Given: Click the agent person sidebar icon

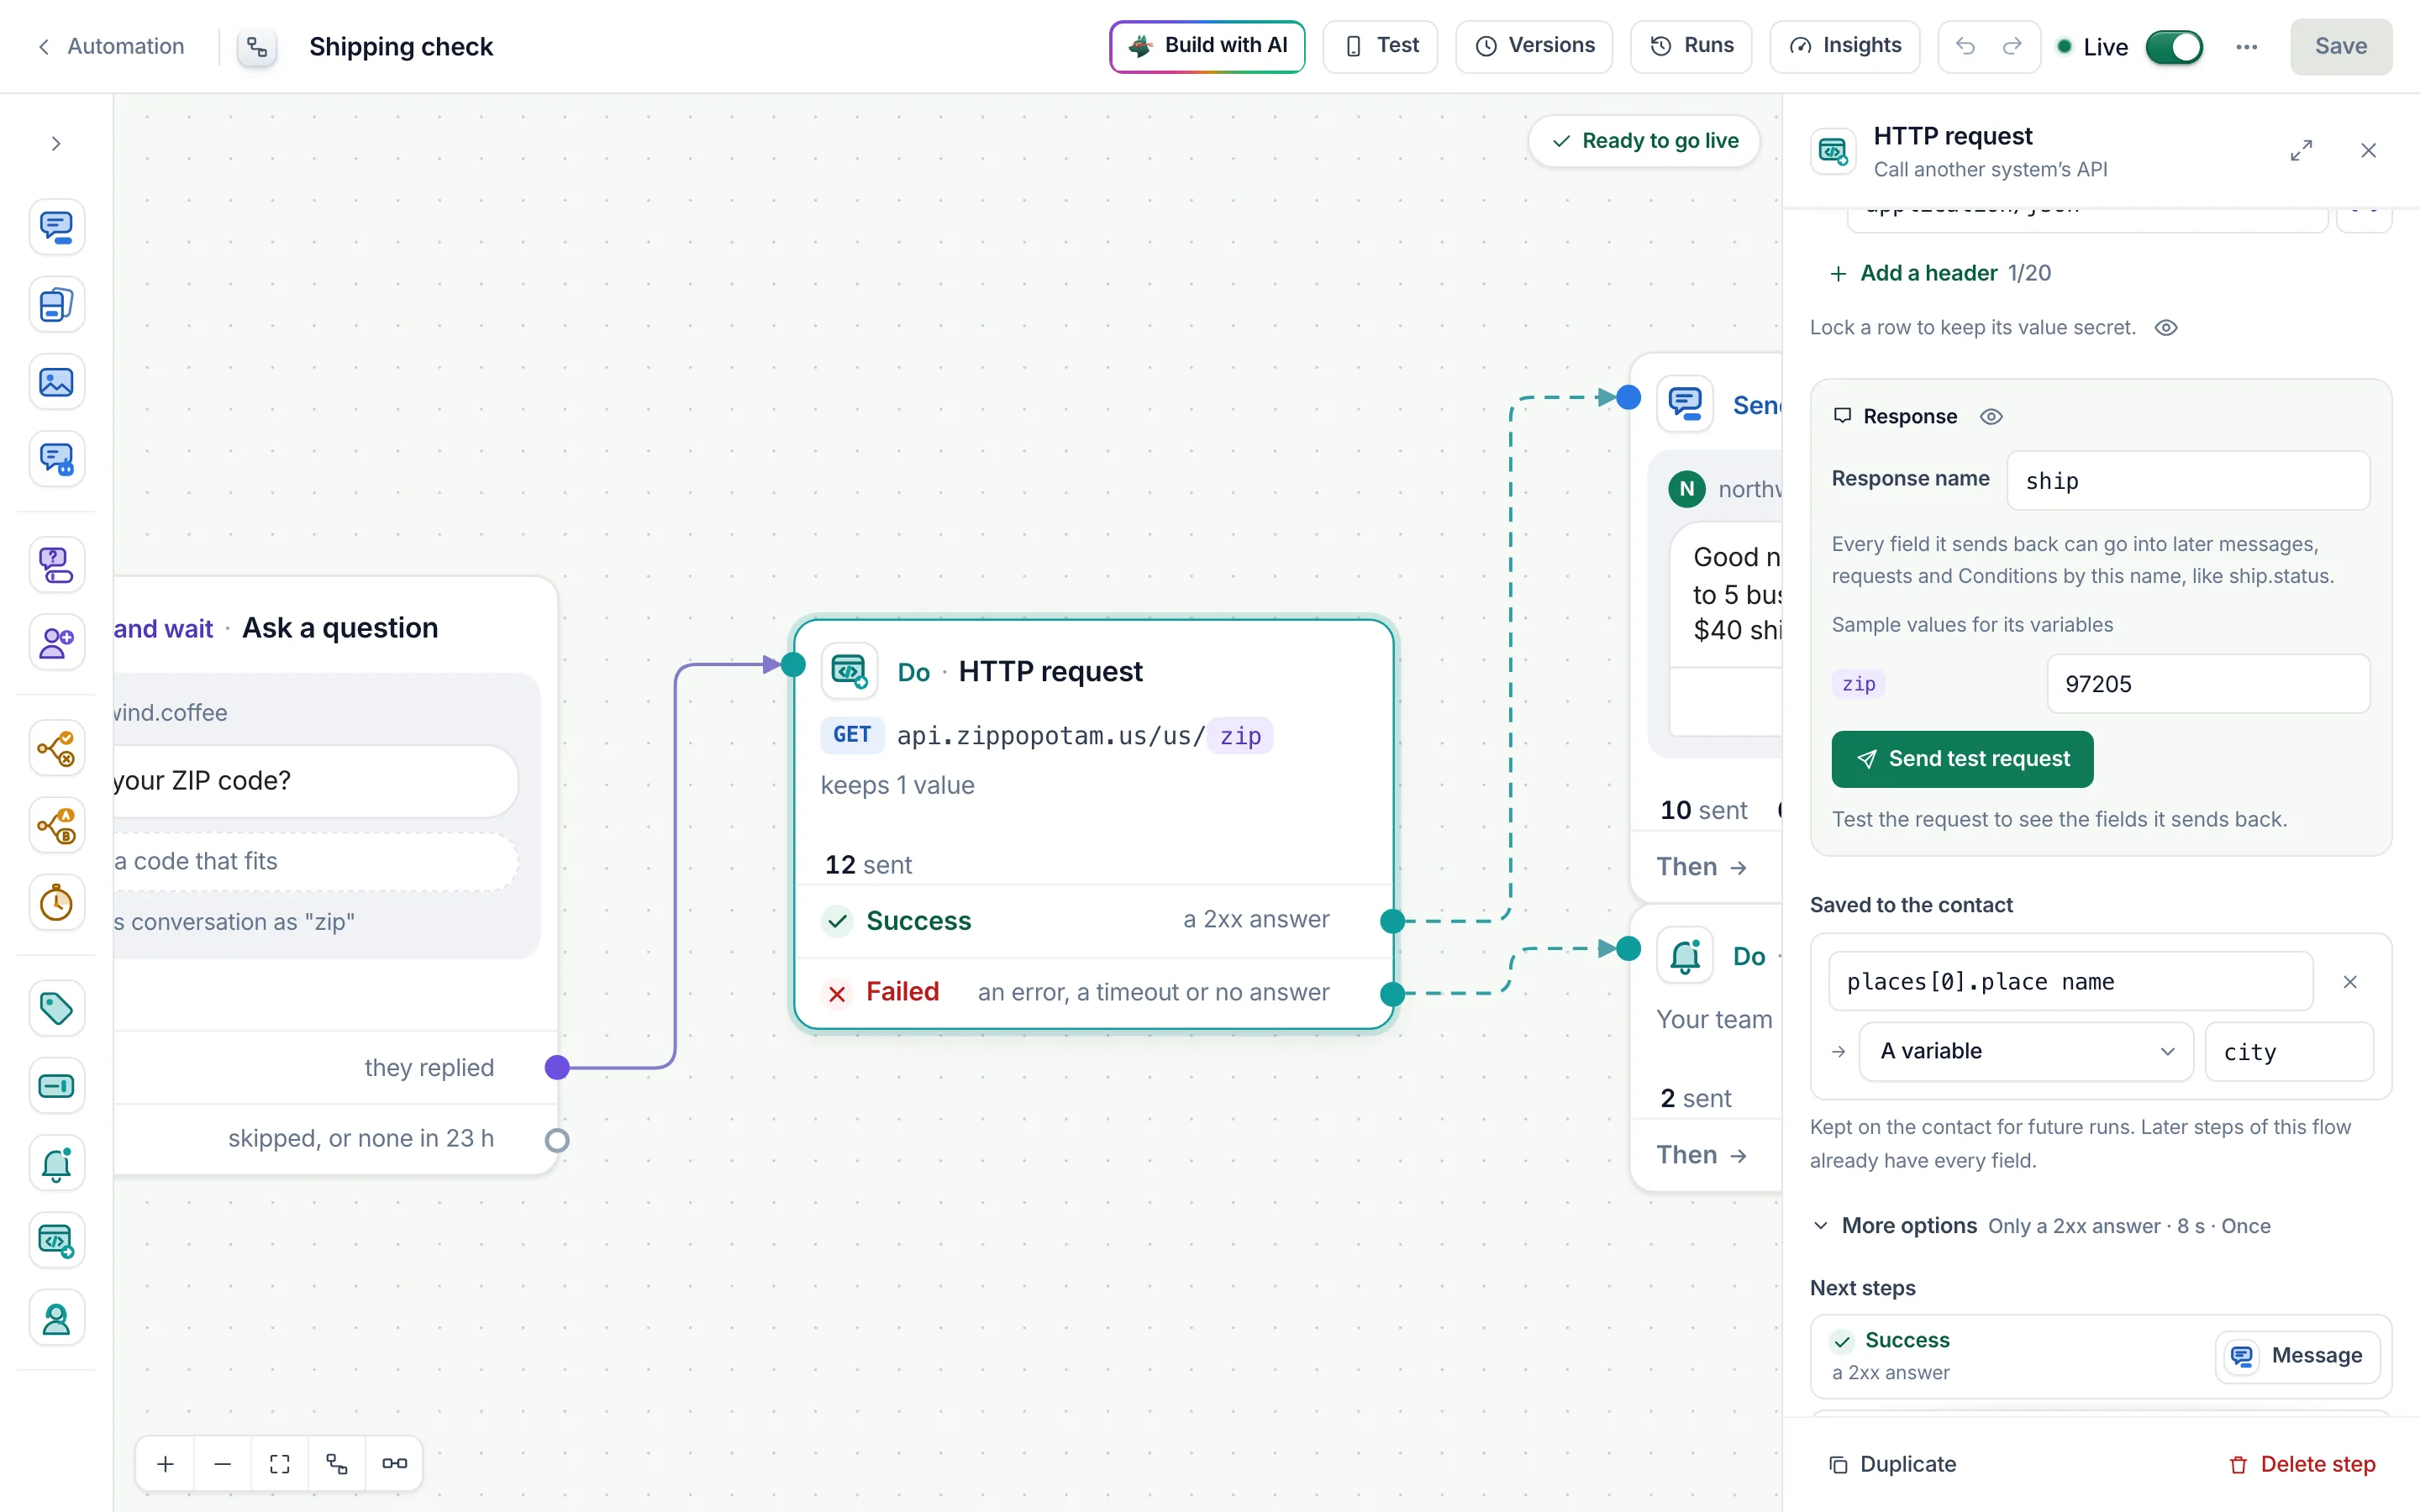Looking at the screenshot, I should [56, 1319].
